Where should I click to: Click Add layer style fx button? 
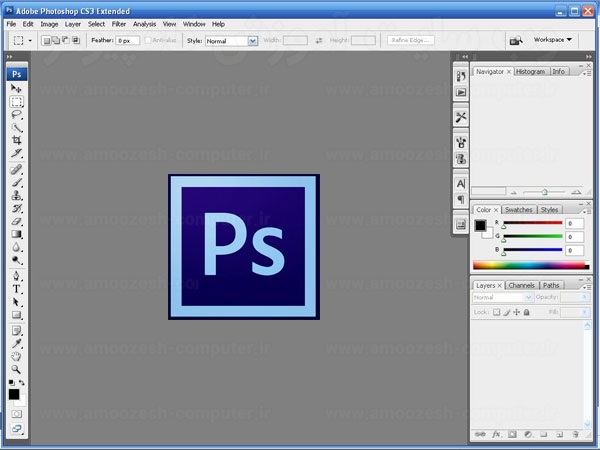(x=496, y=434)
